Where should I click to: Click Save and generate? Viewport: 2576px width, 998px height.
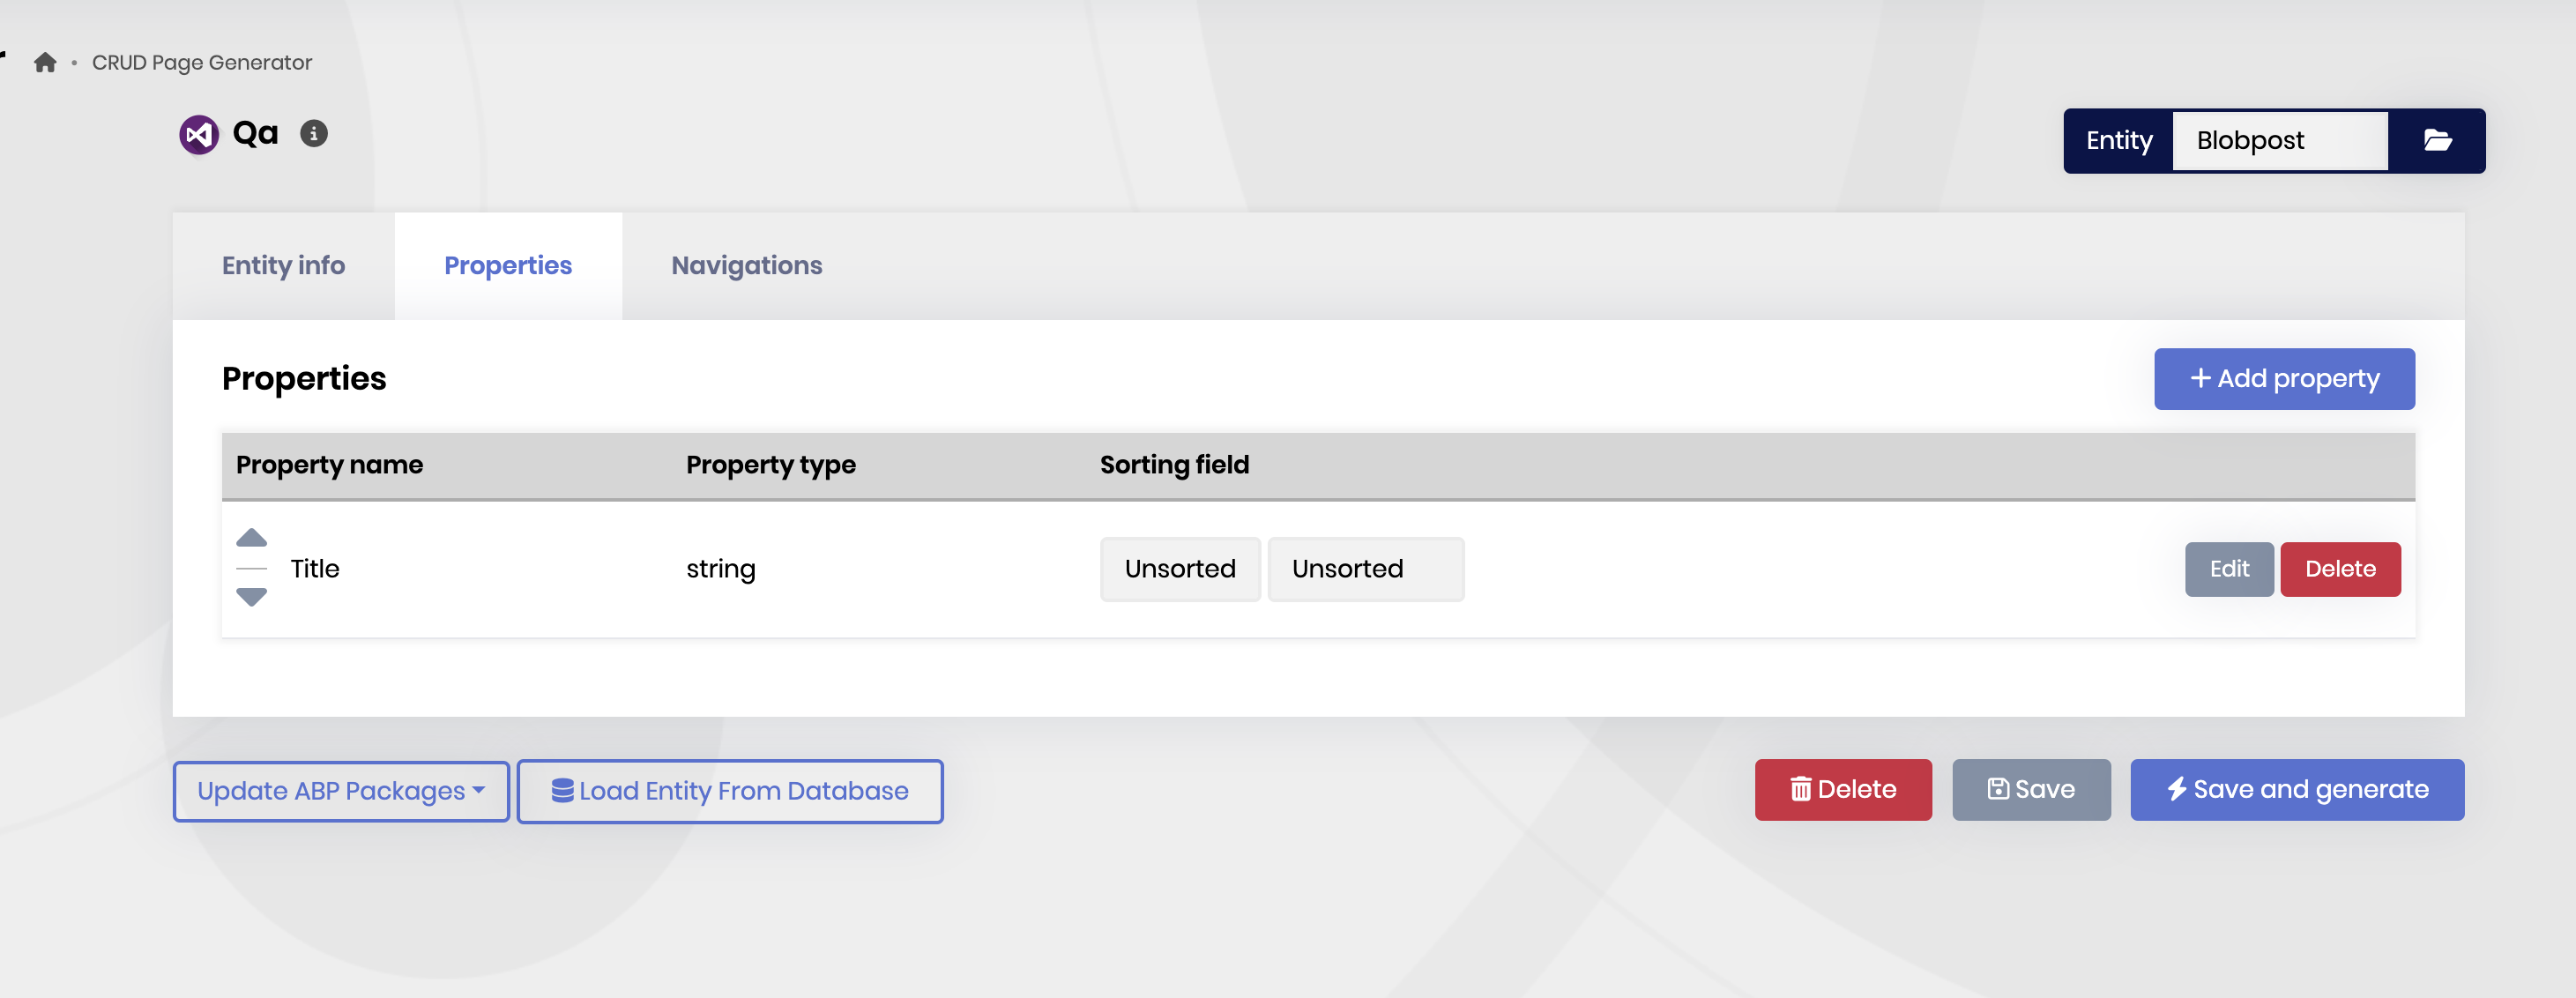coord(2297,790)
